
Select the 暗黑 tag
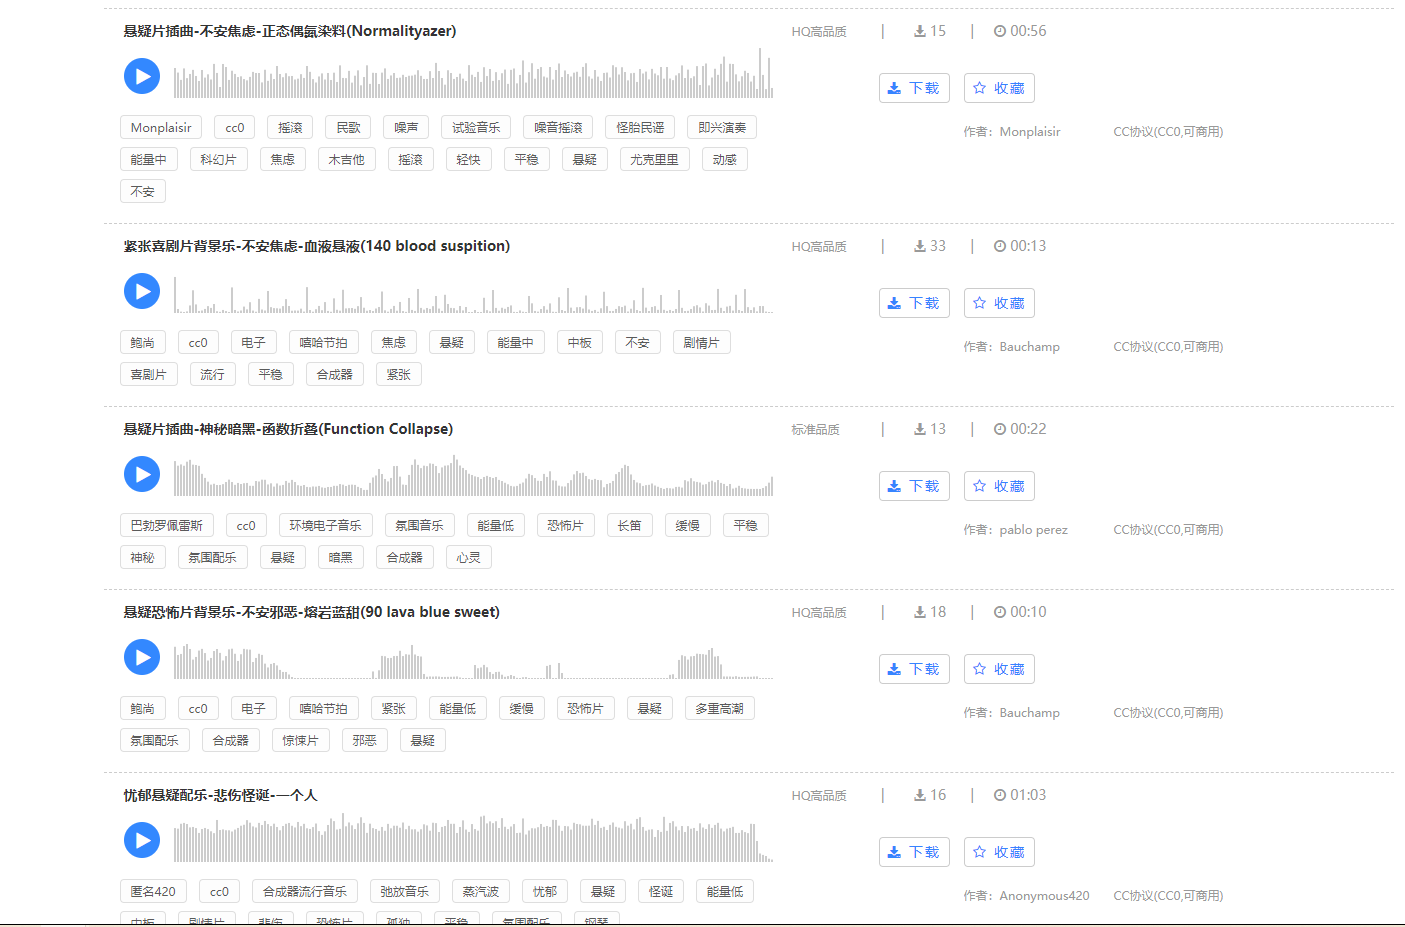coord(341,557)
